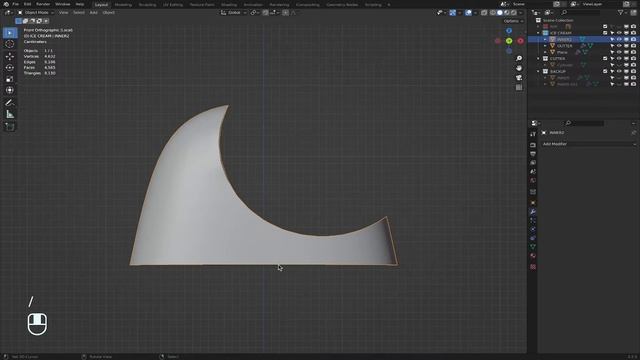The image size is (640, 360).
Task: Open the Help menu
Action: pos(80,4)
